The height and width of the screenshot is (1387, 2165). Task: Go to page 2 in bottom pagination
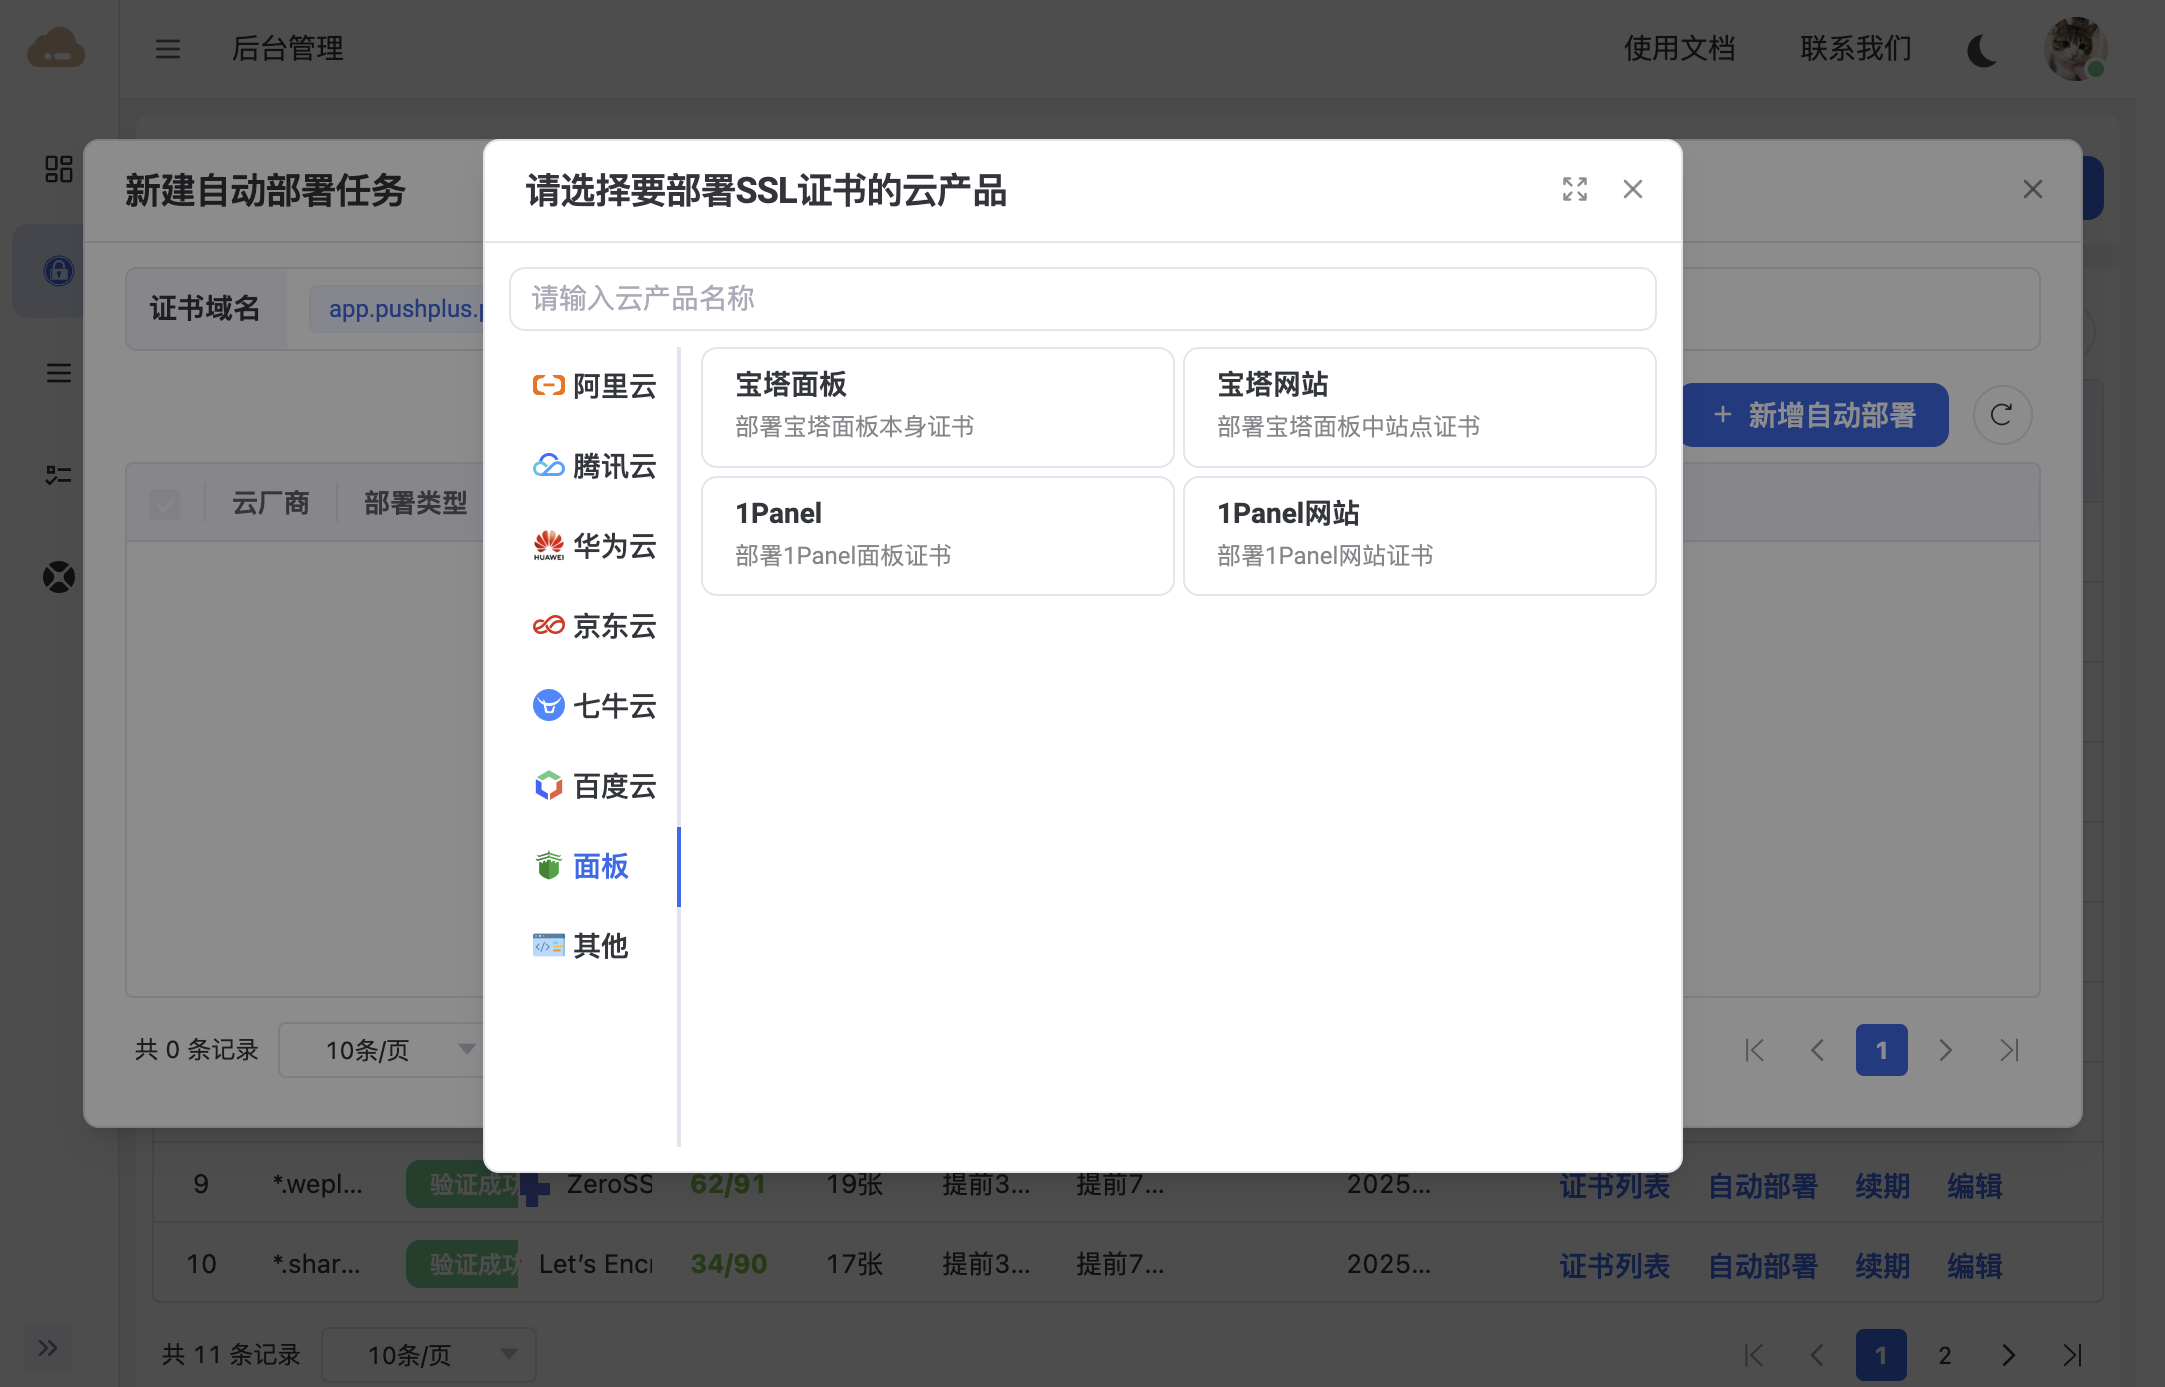(1945, 1355)
